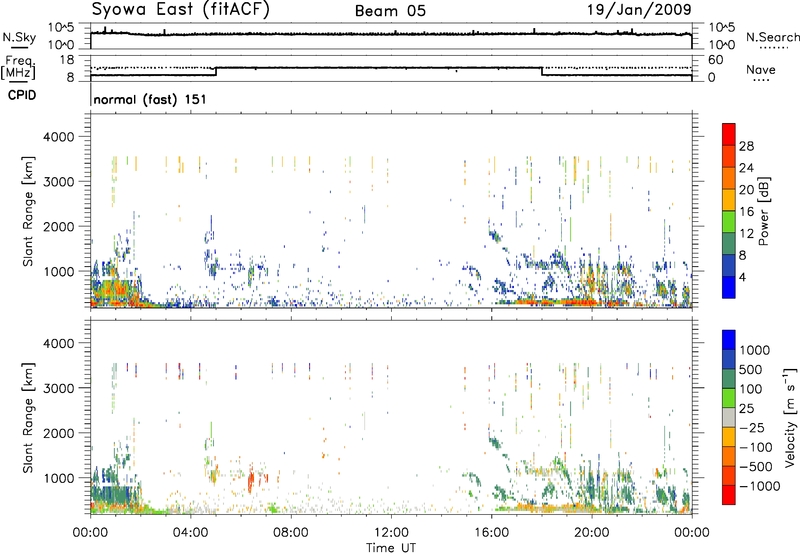Click the 'CPID' row label
Screen dimensions: 800x554
[22, 95]
